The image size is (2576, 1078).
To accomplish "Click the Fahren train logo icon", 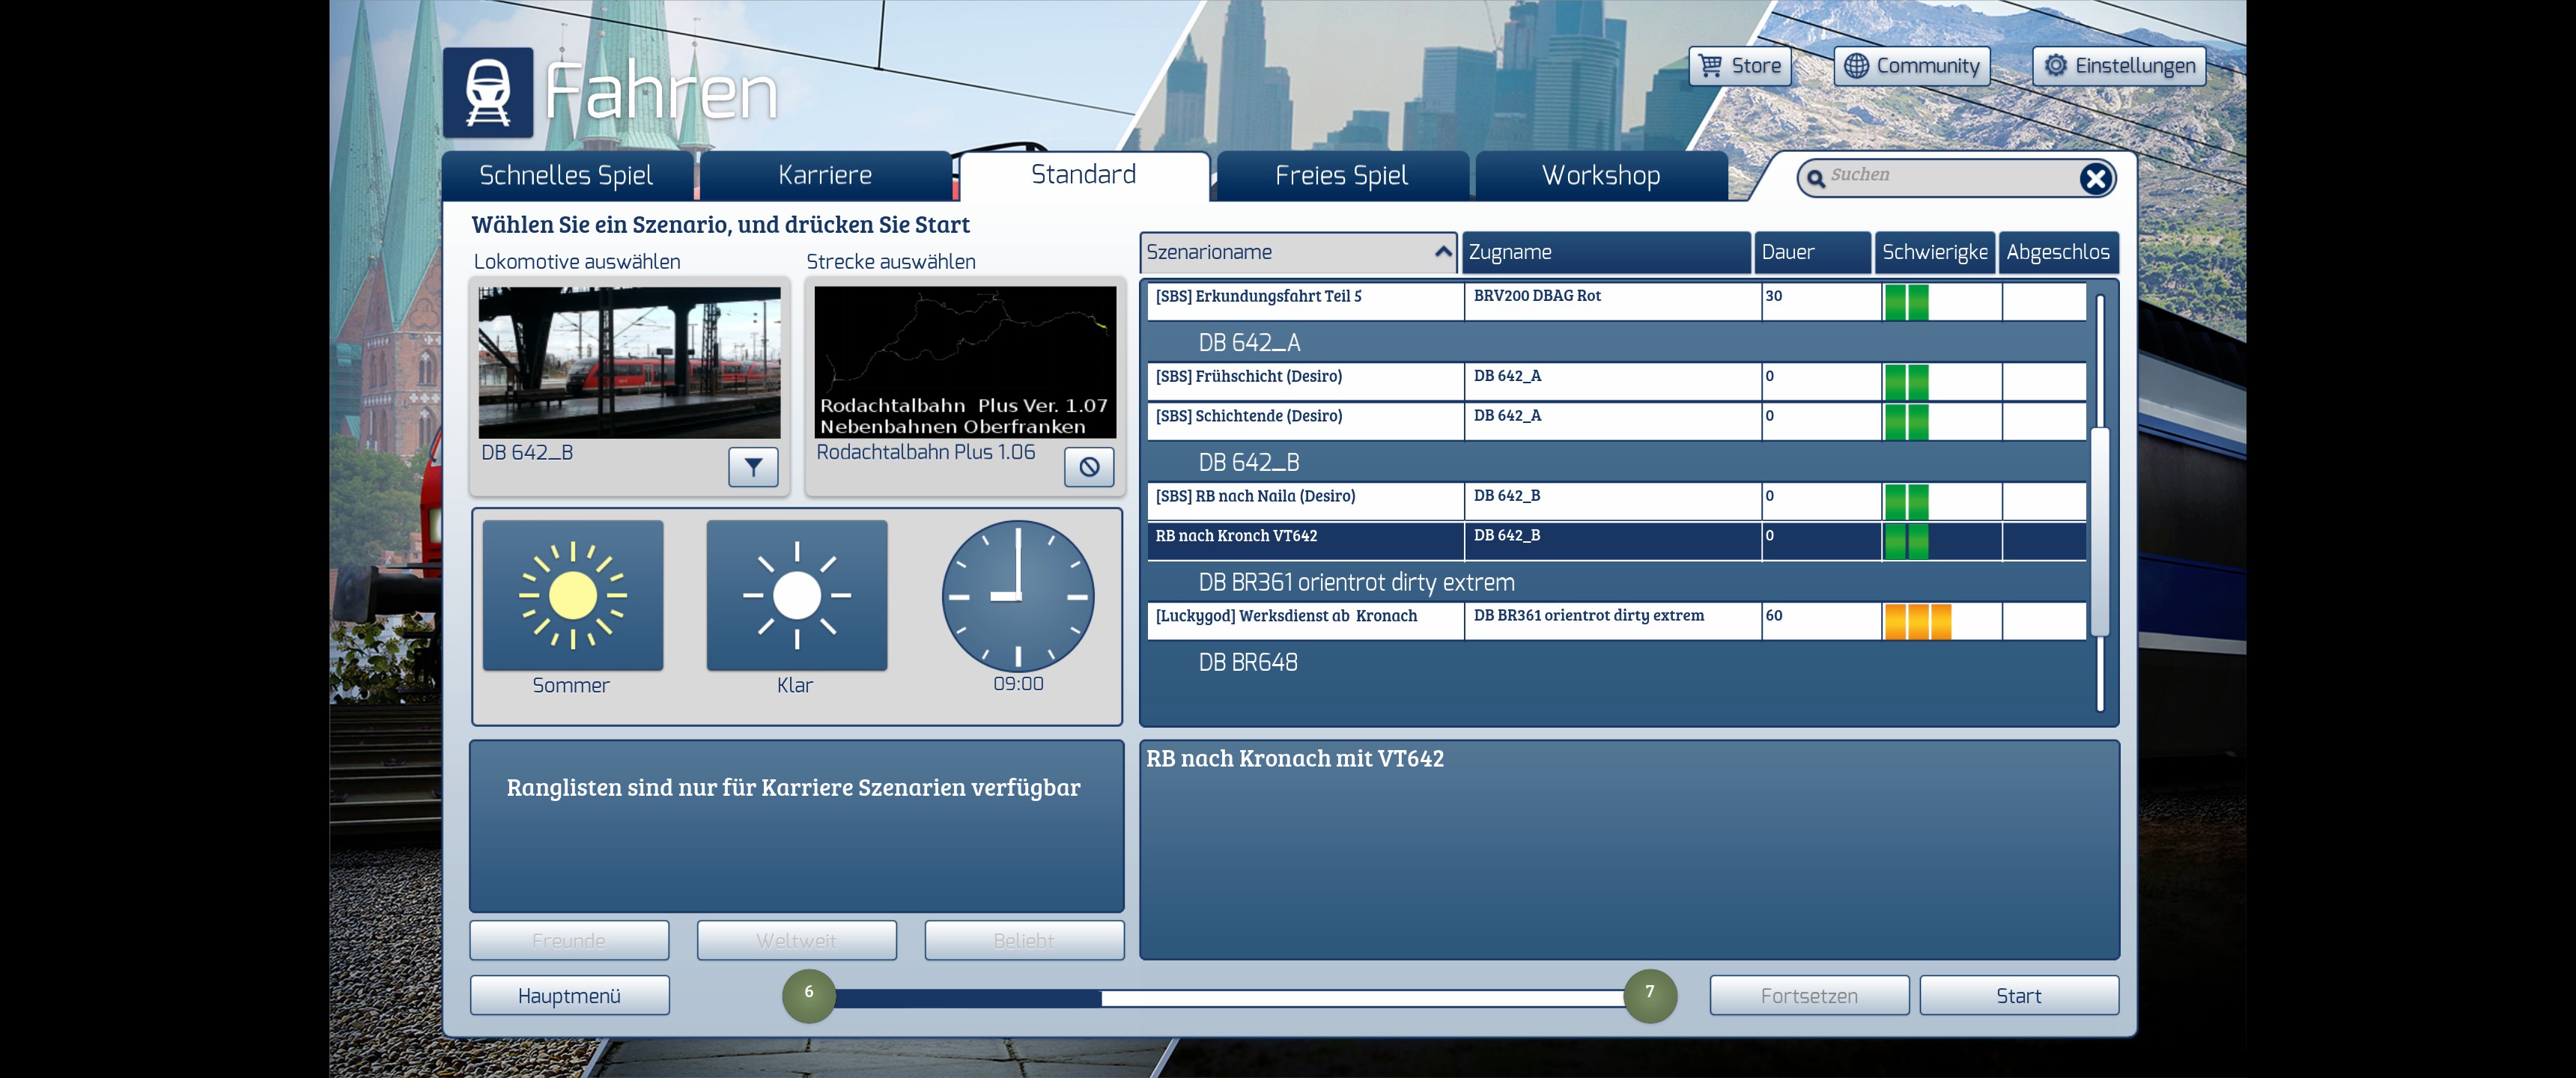I will [x=488, y=92].
